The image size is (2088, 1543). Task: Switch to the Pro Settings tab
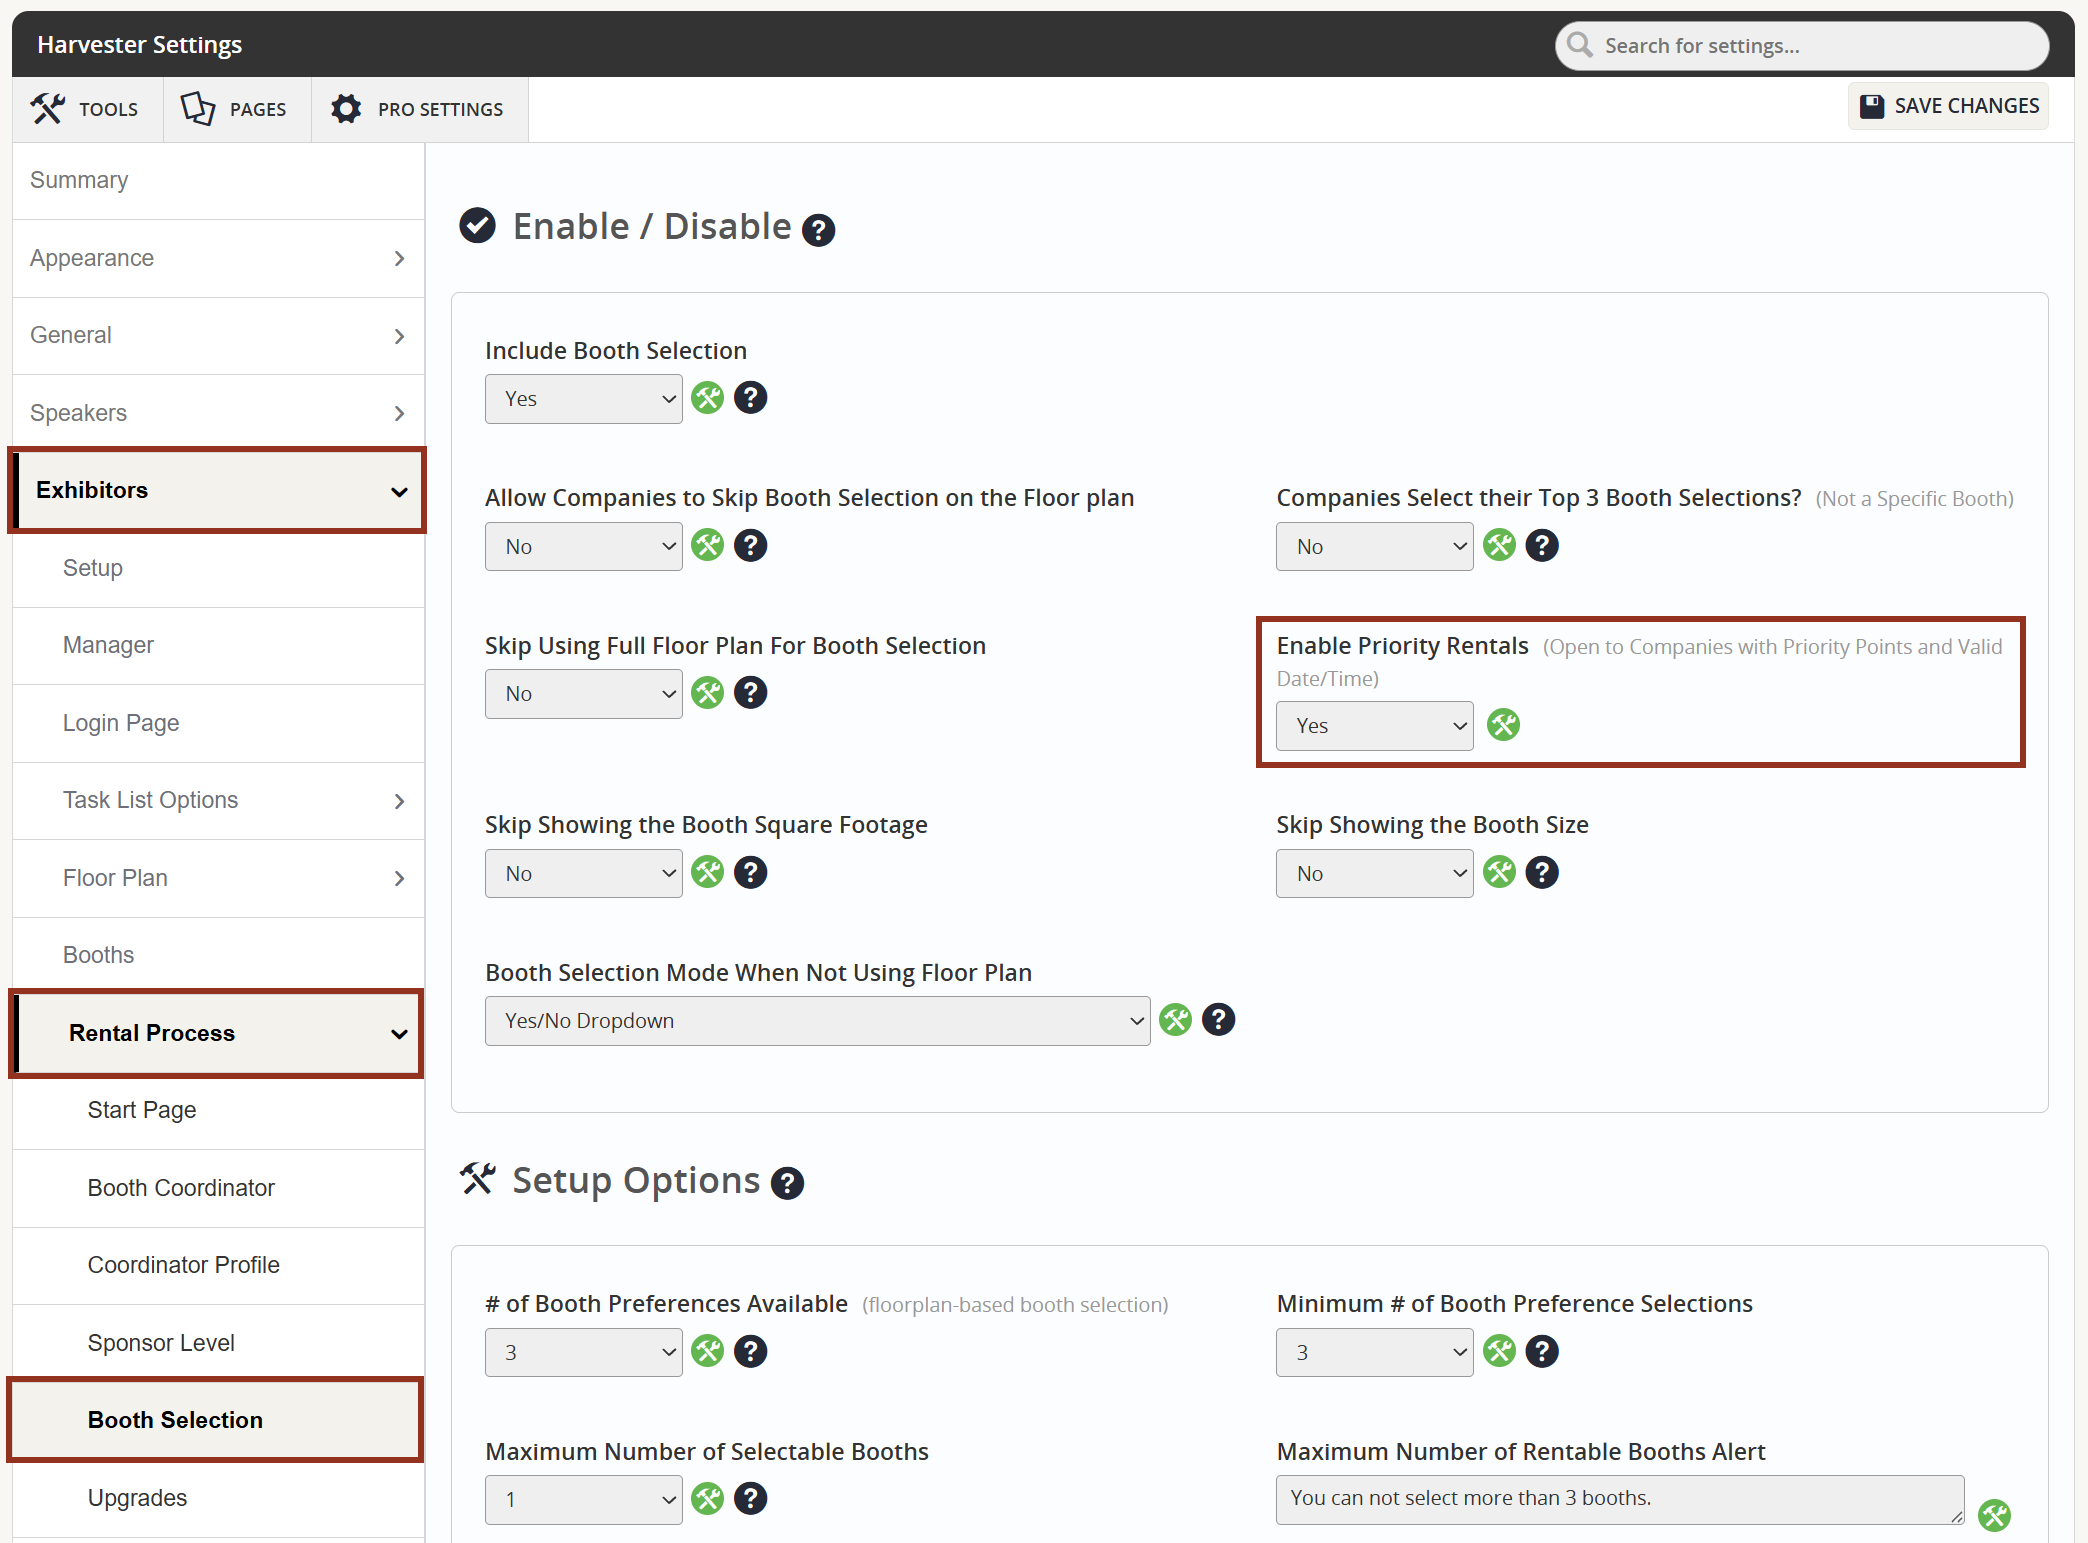[x=420, y=109]
